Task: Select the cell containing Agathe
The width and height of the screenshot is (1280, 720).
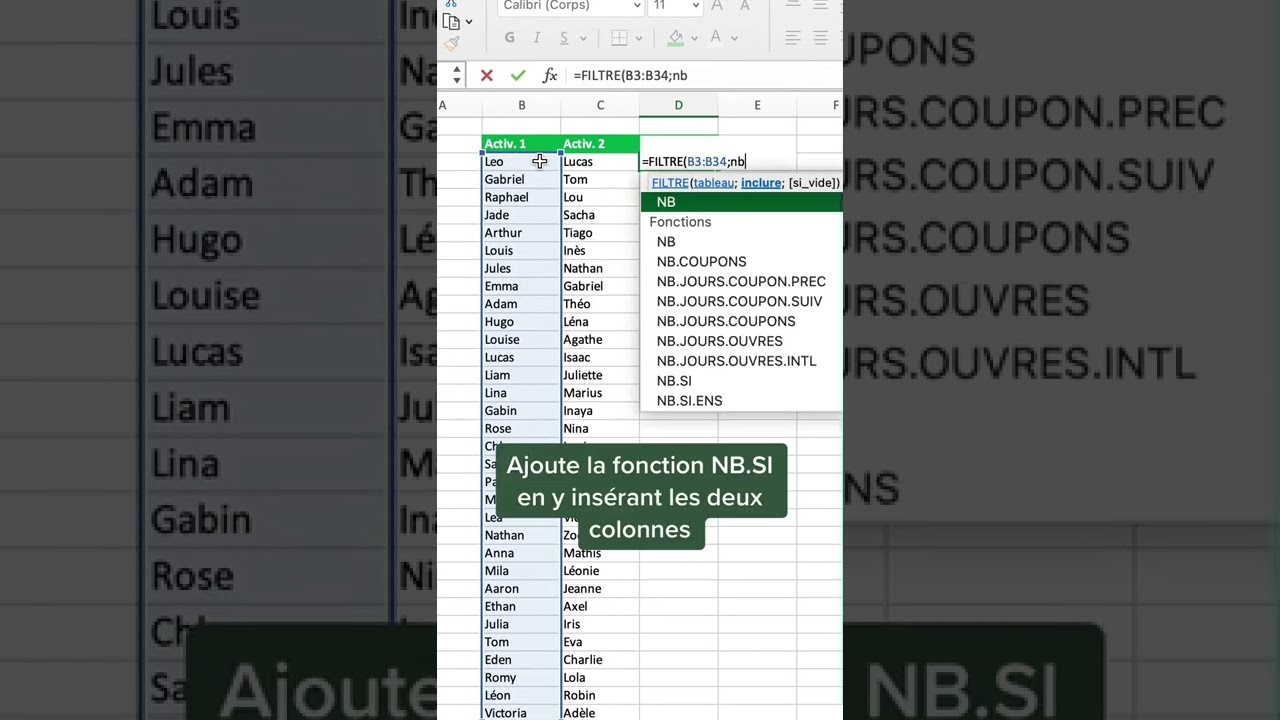Action: coord(600,340)
